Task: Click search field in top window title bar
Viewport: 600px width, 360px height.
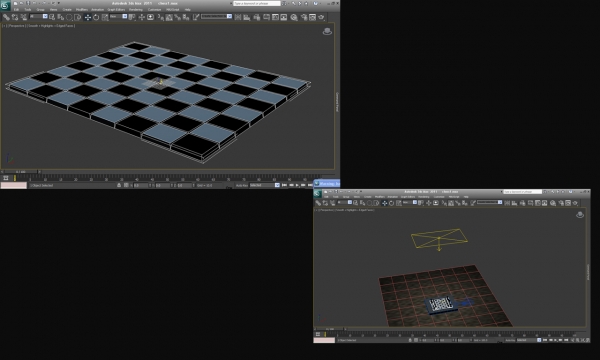Action: pyautogui.click(x=257, y=3)
